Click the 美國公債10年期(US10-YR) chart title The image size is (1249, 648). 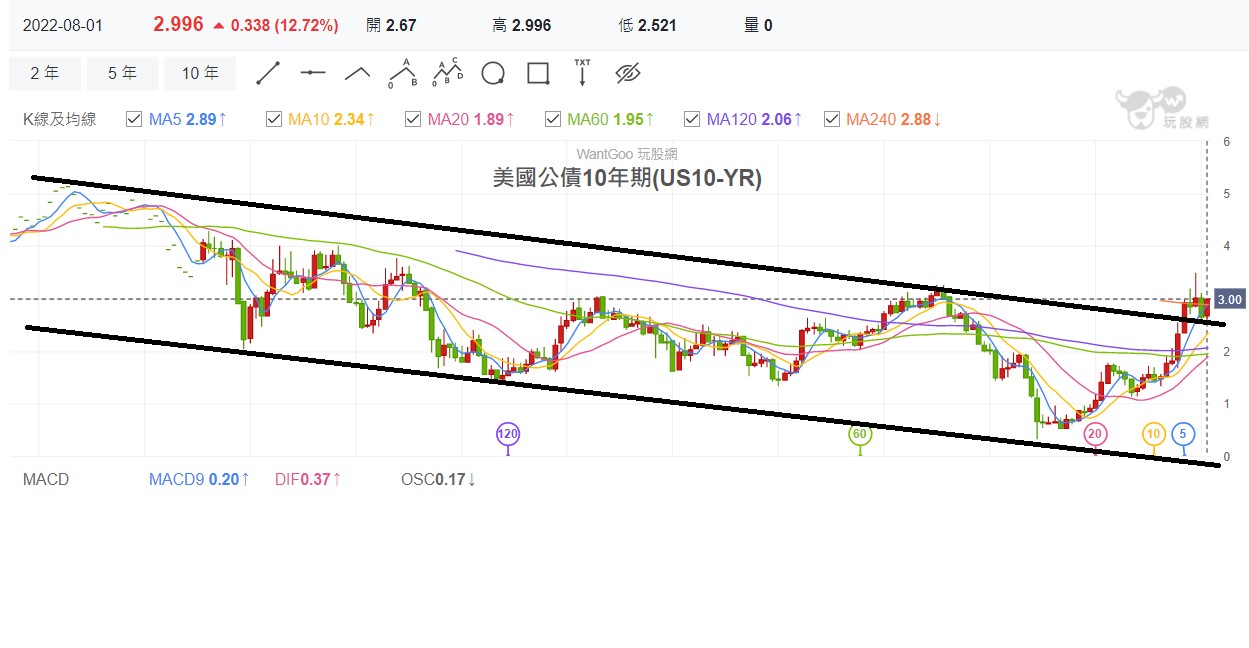(627, 178)
